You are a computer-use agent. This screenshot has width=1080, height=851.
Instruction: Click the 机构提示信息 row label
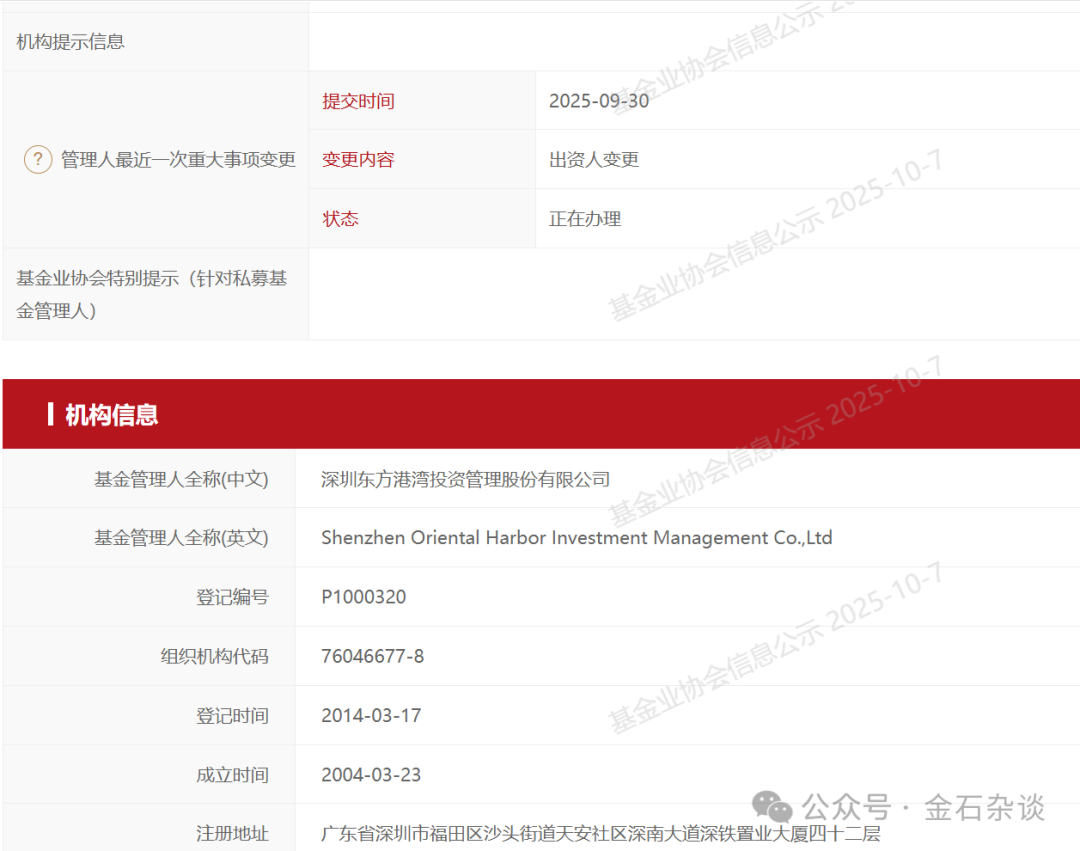pos(70,42)
